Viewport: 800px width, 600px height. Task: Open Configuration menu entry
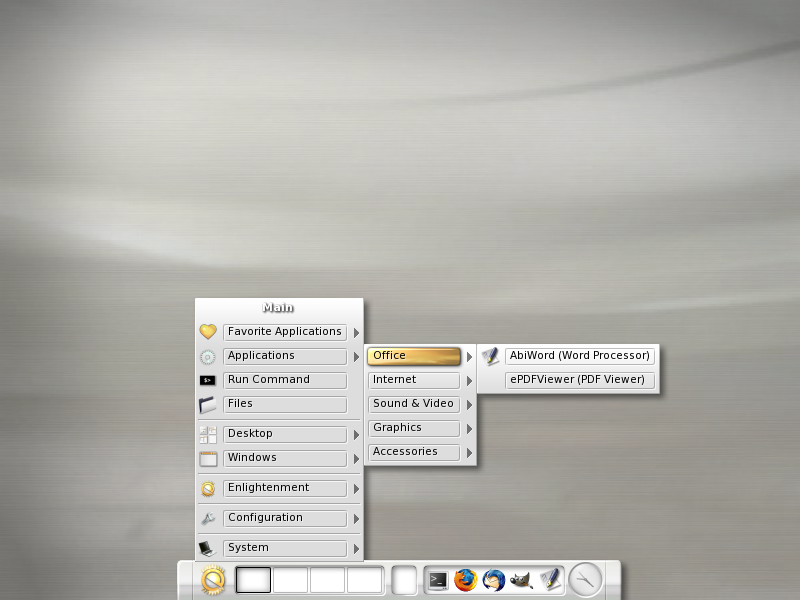(x=285, y=518)
